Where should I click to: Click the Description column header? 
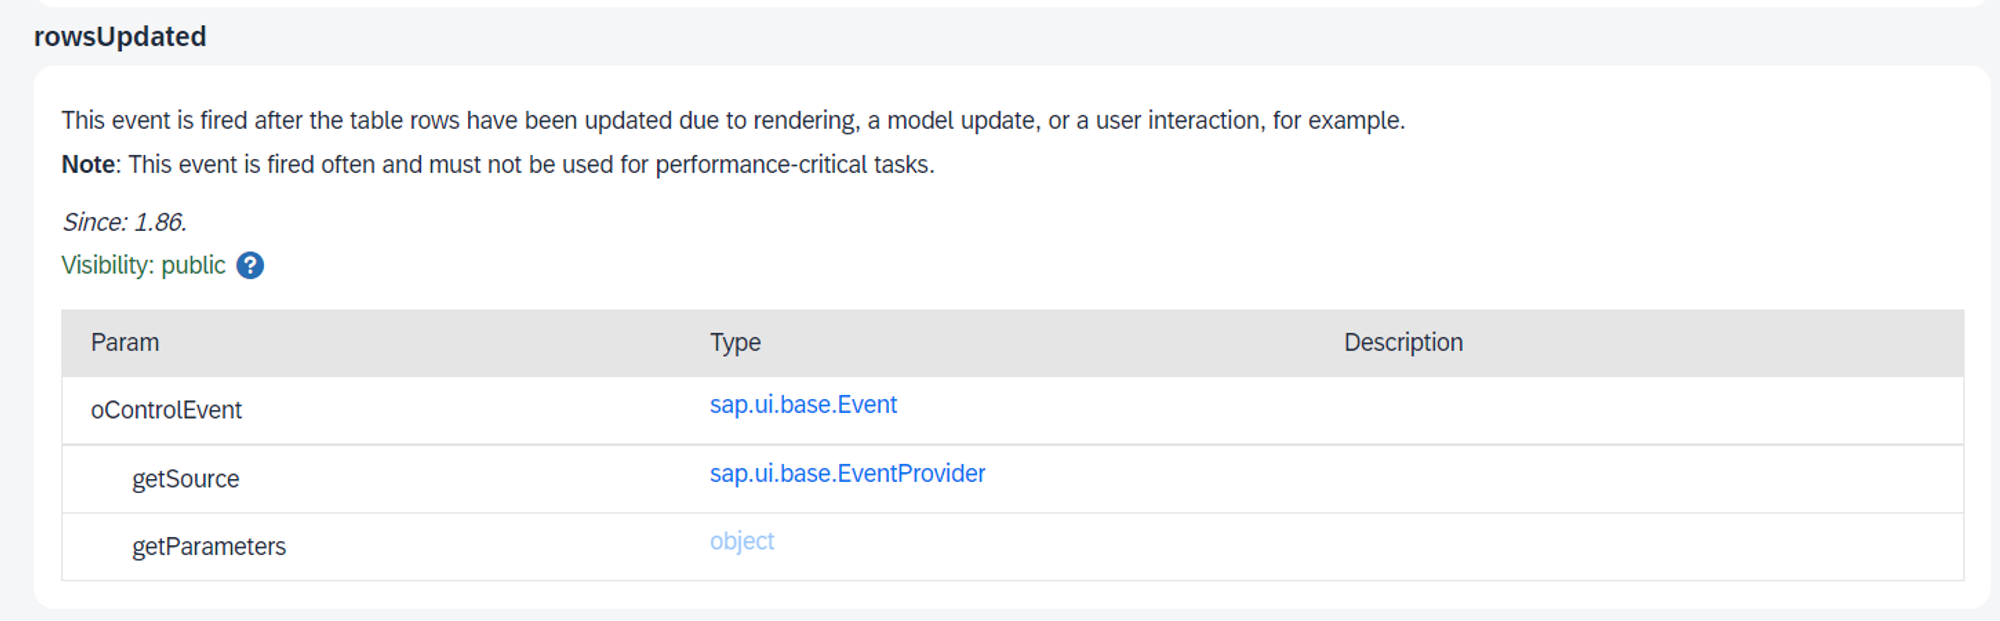1404,342
